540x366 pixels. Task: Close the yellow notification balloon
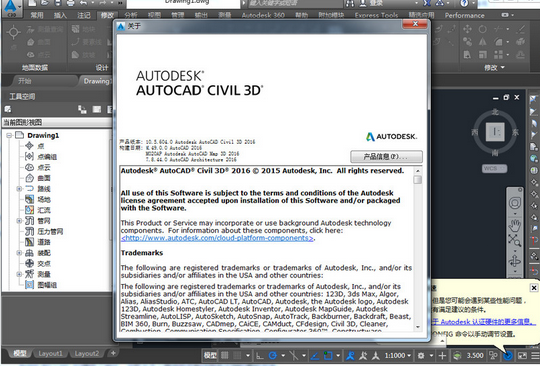coord(533,288)
